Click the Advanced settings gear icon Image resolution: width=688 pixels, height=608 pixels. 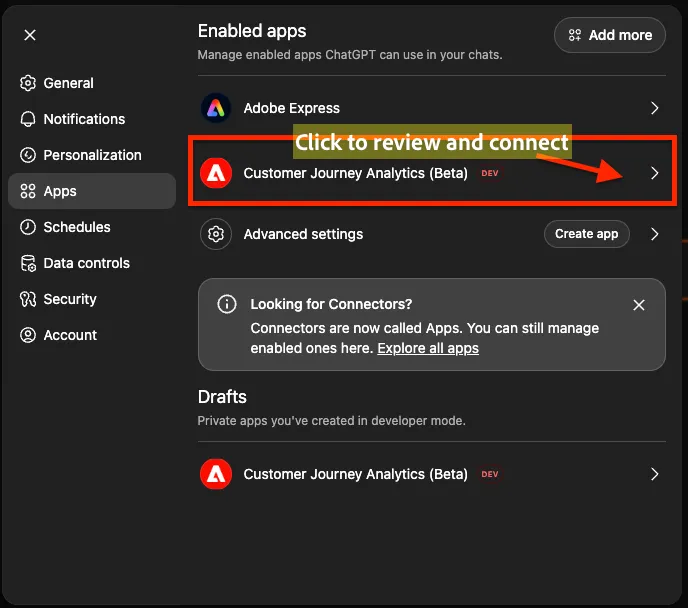[216, 234]
